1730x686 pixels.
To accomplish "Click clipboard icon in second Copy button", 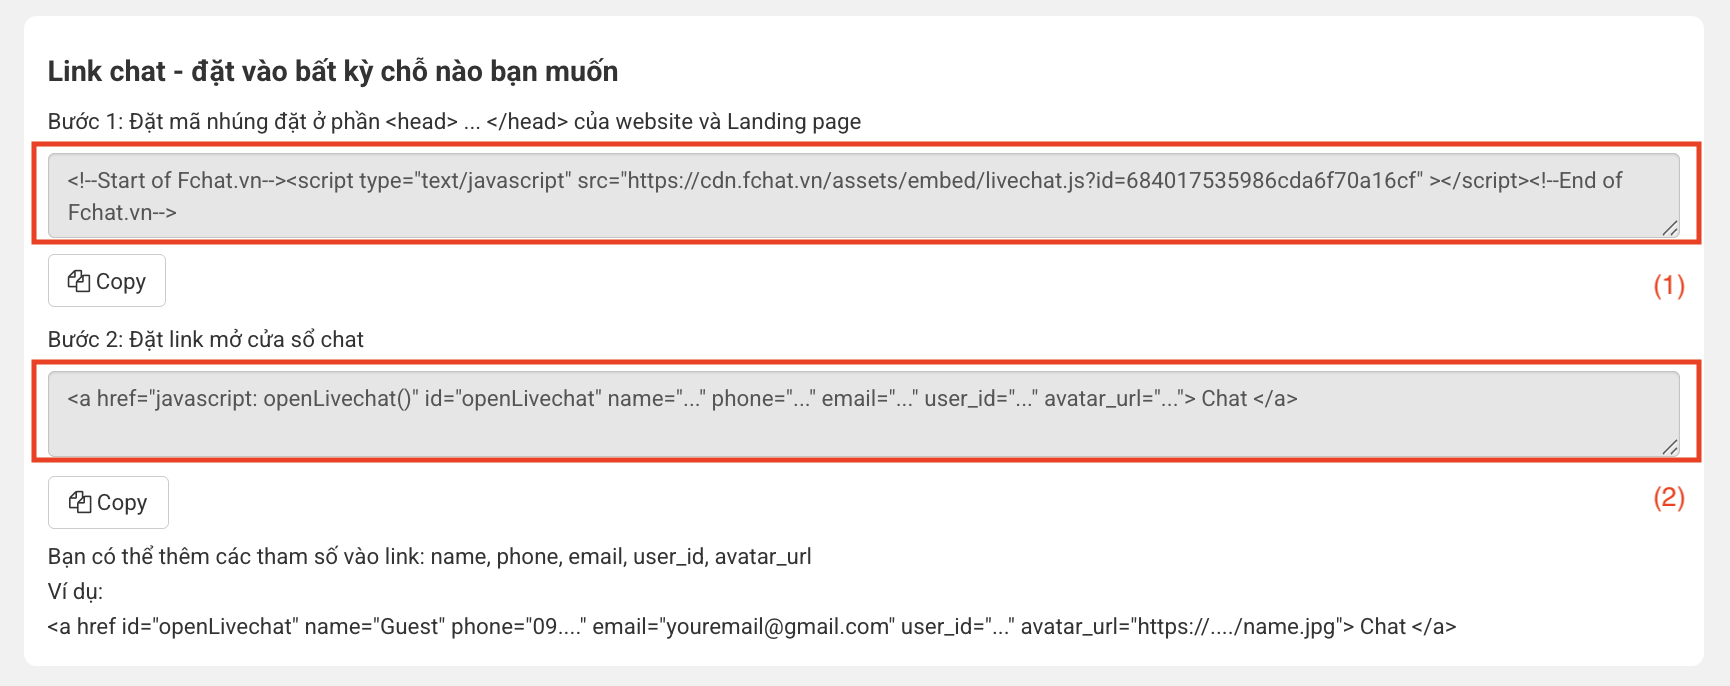I will (x=80, y=502).
